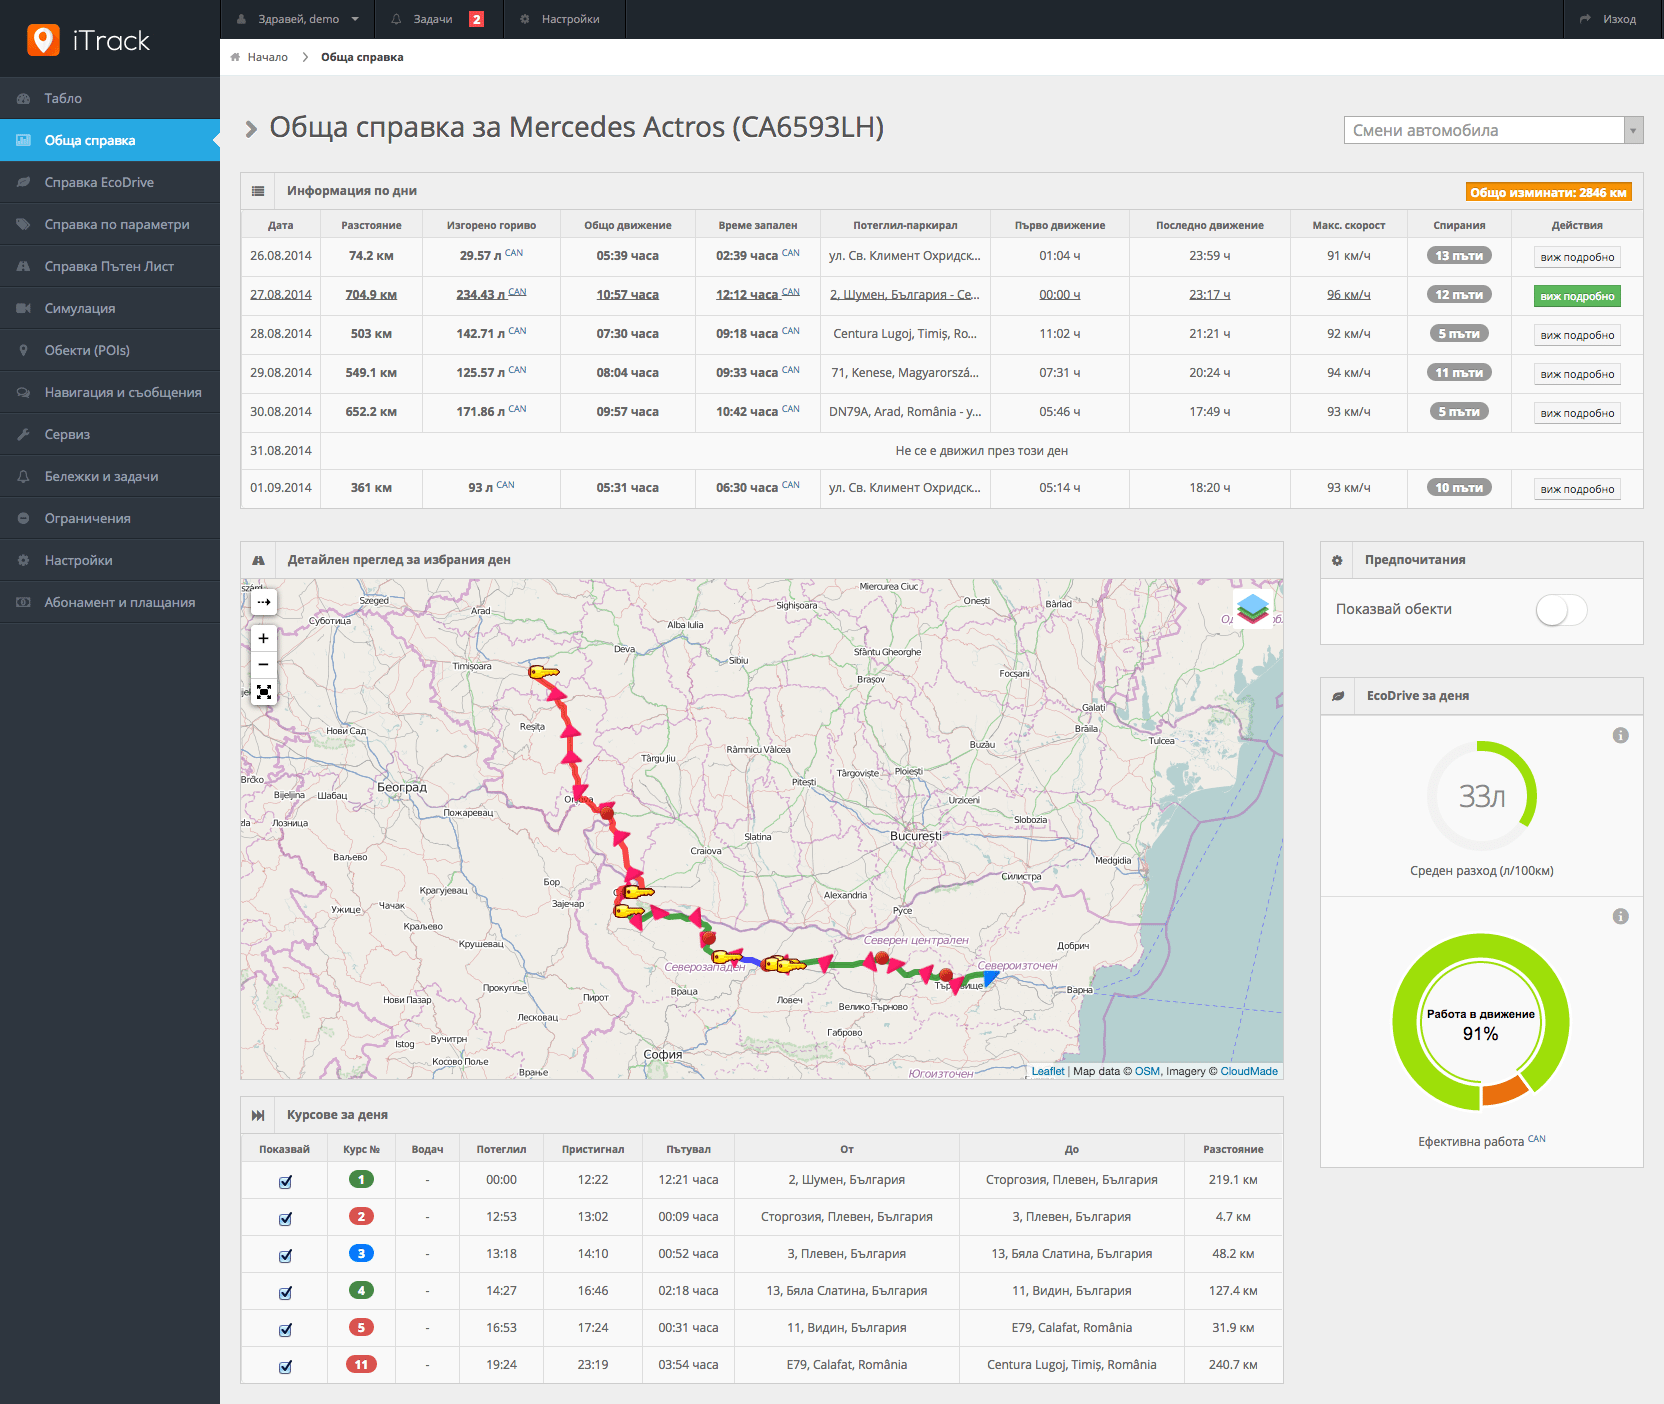The image size is (1664, 1404).
Task: Click course number 11 red badge
Action: (x=361, y=1364)
